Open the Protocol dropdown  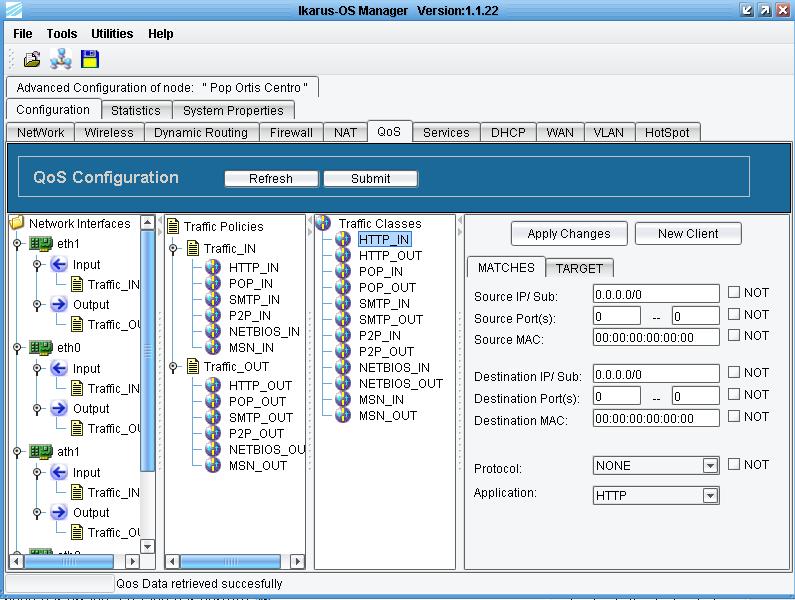click(710, 466)
